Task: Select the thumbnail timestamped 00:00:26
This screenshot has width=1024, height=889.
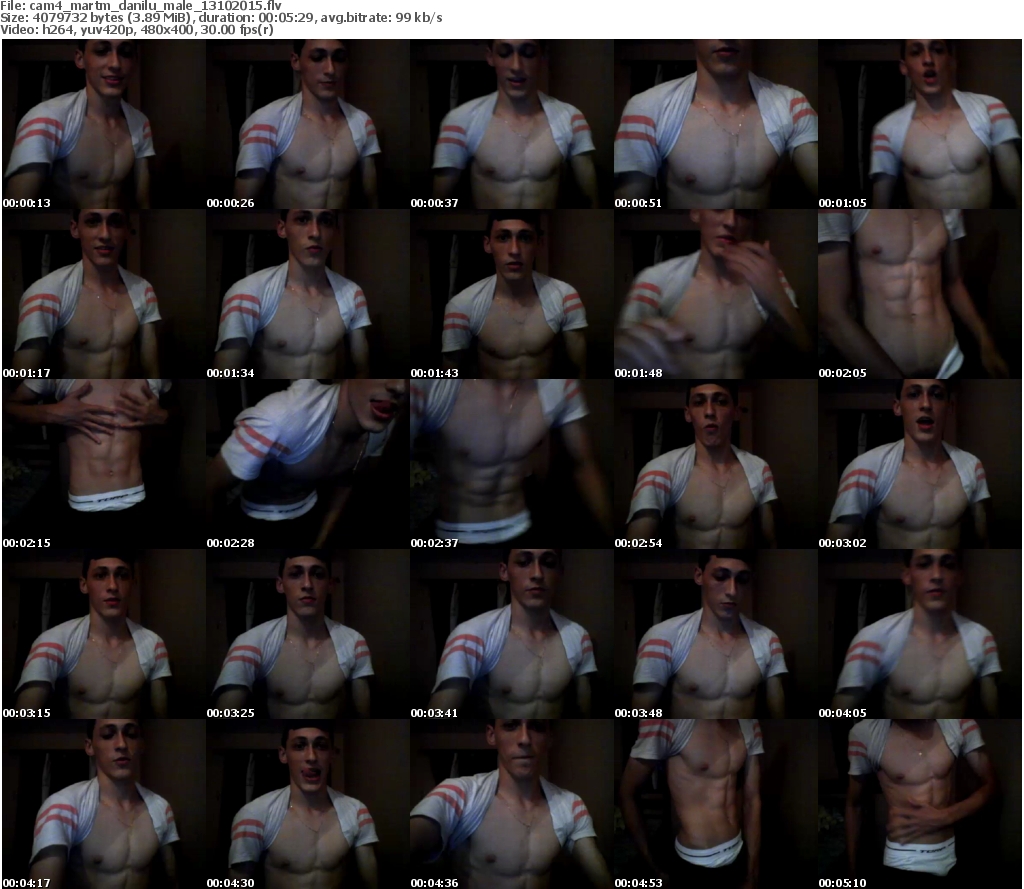Action: point(308,124)
